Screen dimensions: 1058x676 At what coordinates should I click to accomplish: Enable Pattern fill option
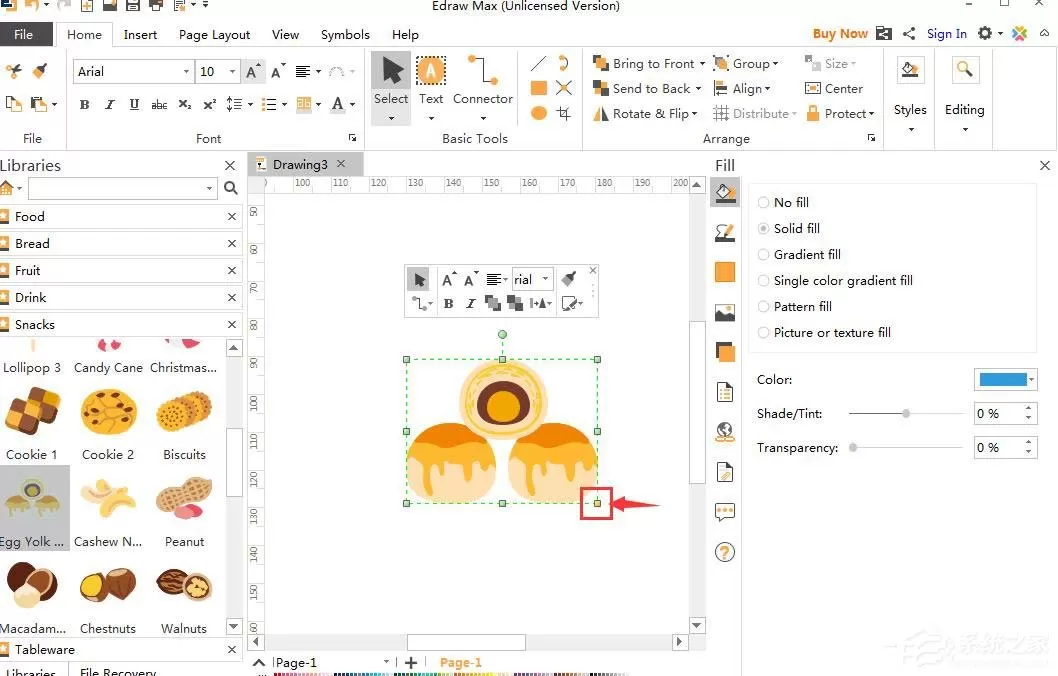(x=794, y=306)
